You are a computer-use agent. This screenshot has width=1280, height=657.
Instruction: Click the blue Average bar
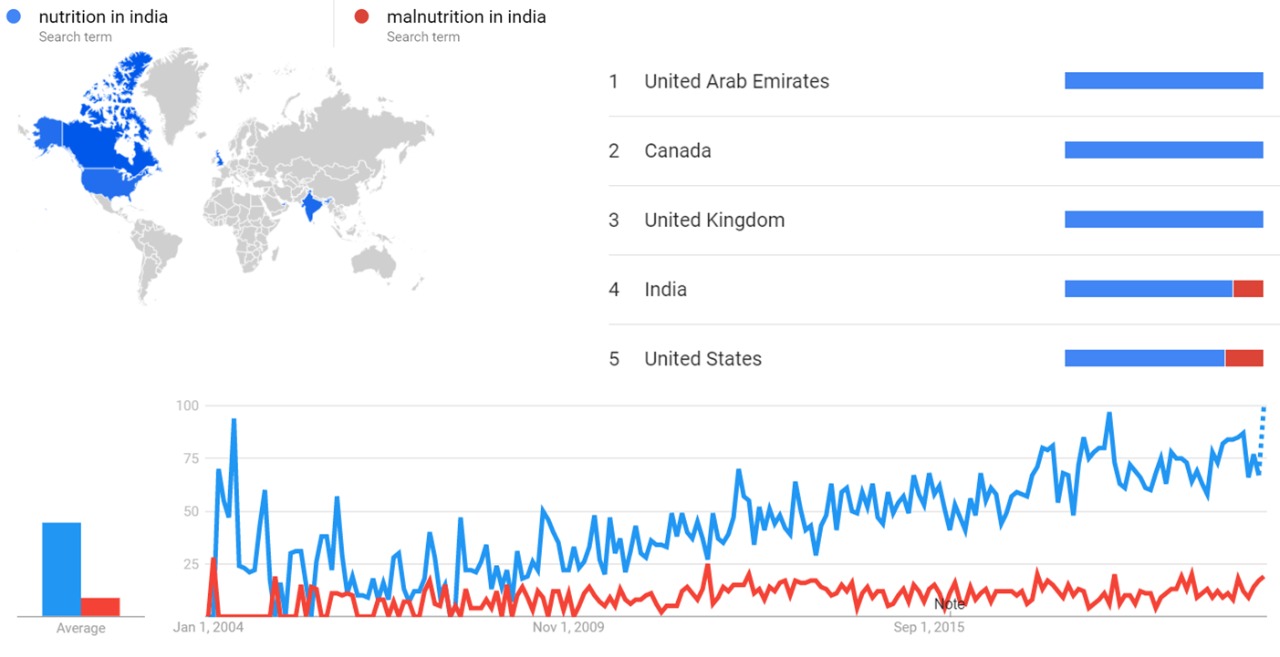pos(61,569)
